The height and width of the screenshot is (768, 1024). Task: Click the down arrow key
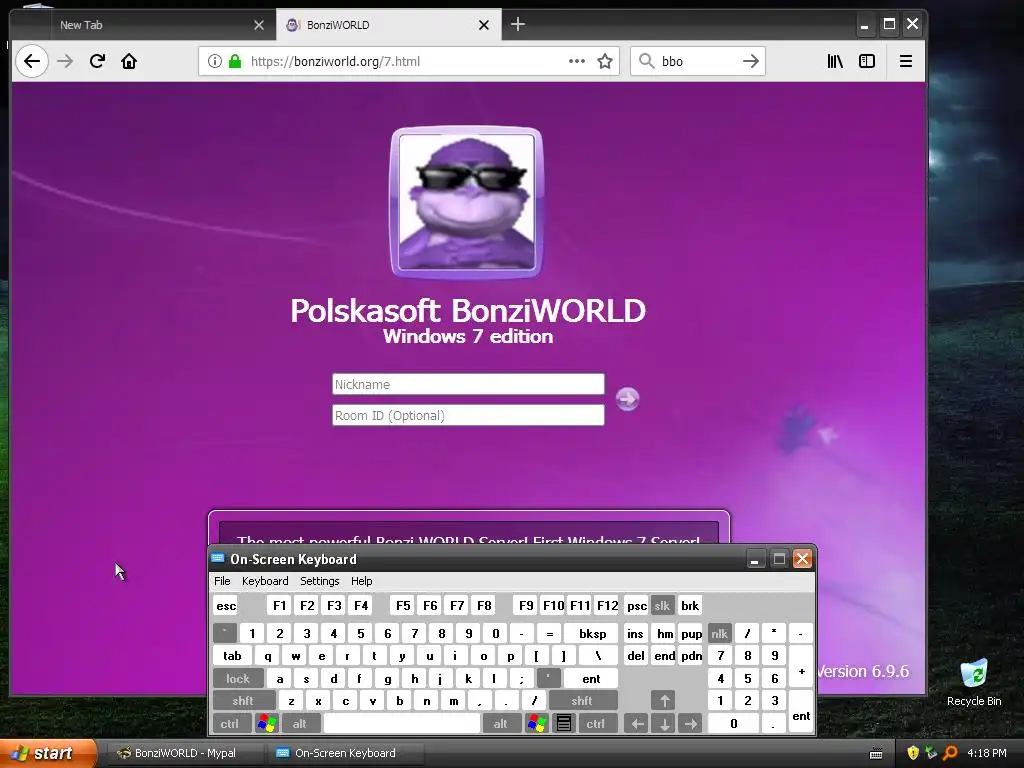[664, 724]
